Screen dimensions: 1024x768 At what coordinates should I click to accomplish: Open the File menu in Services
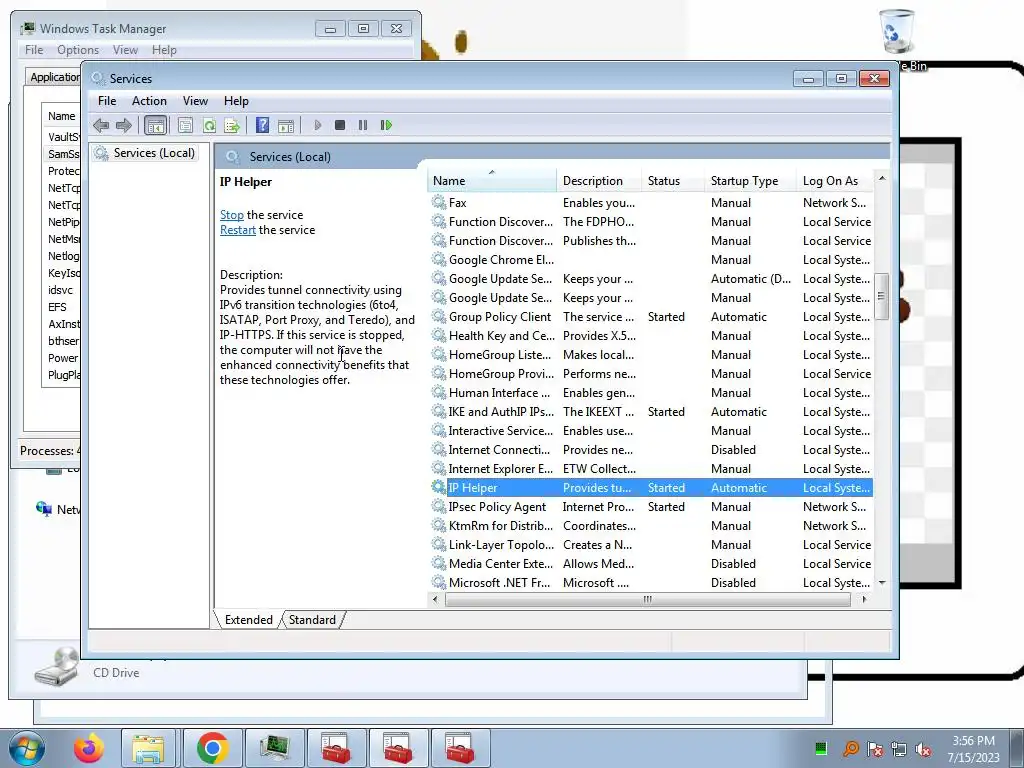click(106, 101)
